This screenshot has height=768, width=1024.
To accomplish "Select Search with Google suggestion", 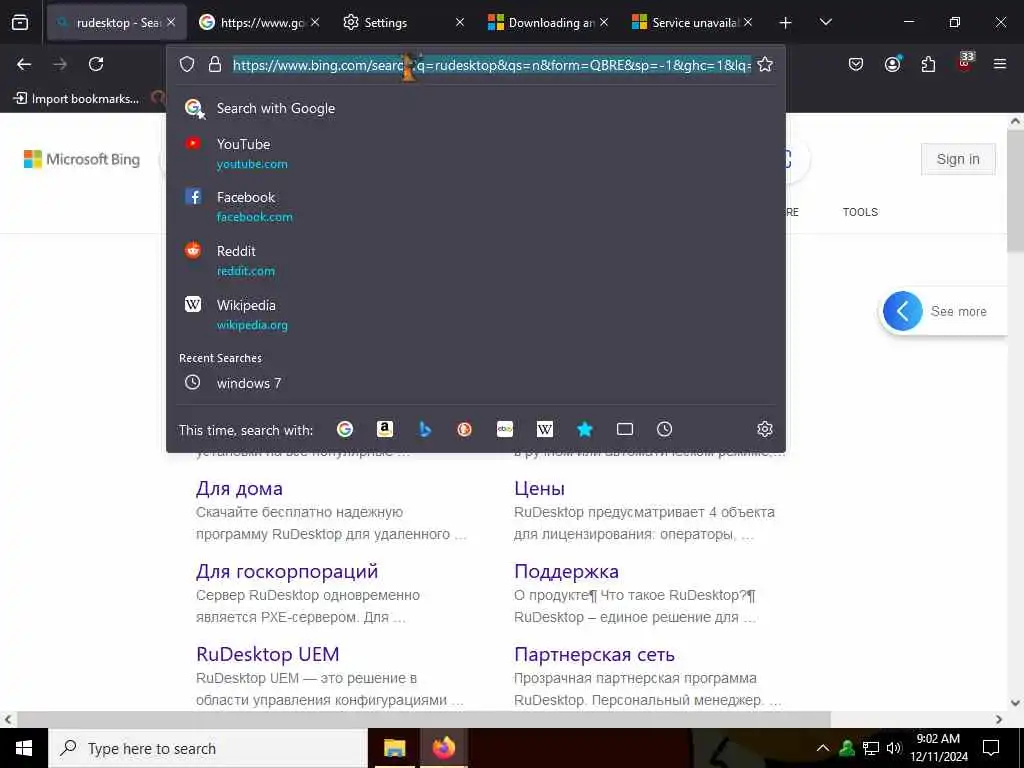I will point(476,108).
